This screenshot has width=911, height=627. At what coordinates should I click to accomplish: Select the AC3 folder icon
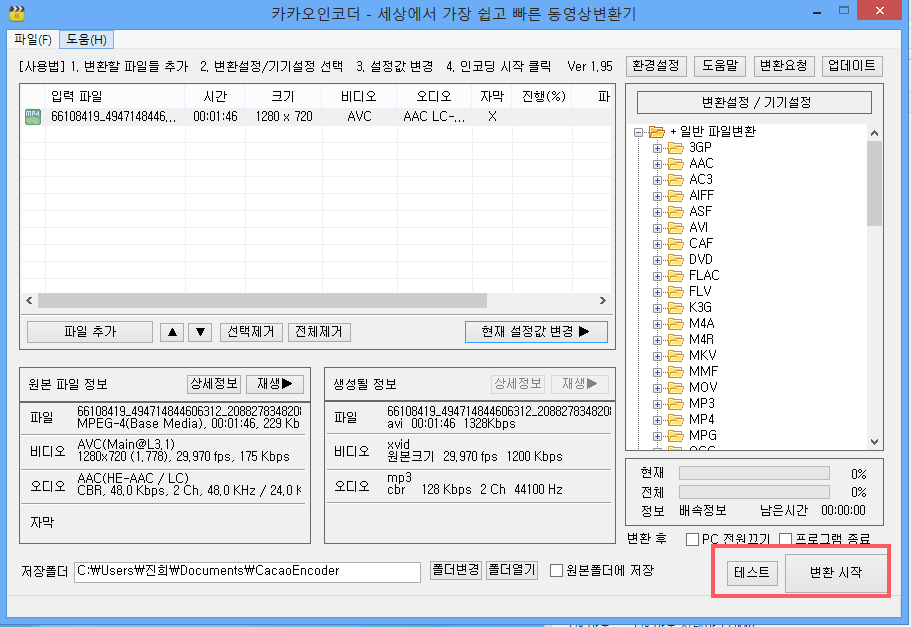[x=675, y=180]
